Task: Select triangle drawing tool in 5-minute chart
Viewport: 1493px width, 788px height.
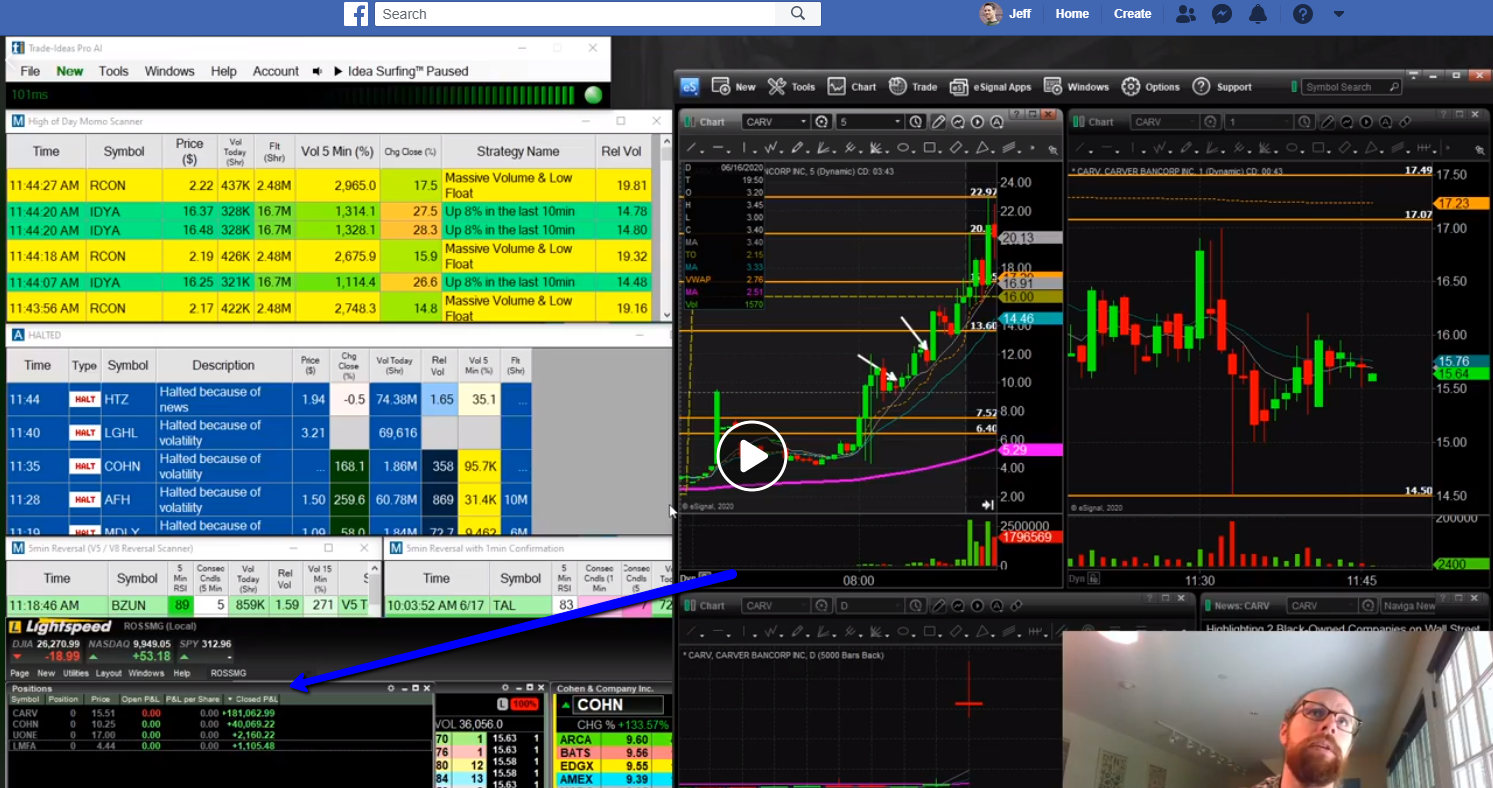Action: pyautogui.click(x=984, y=148)
